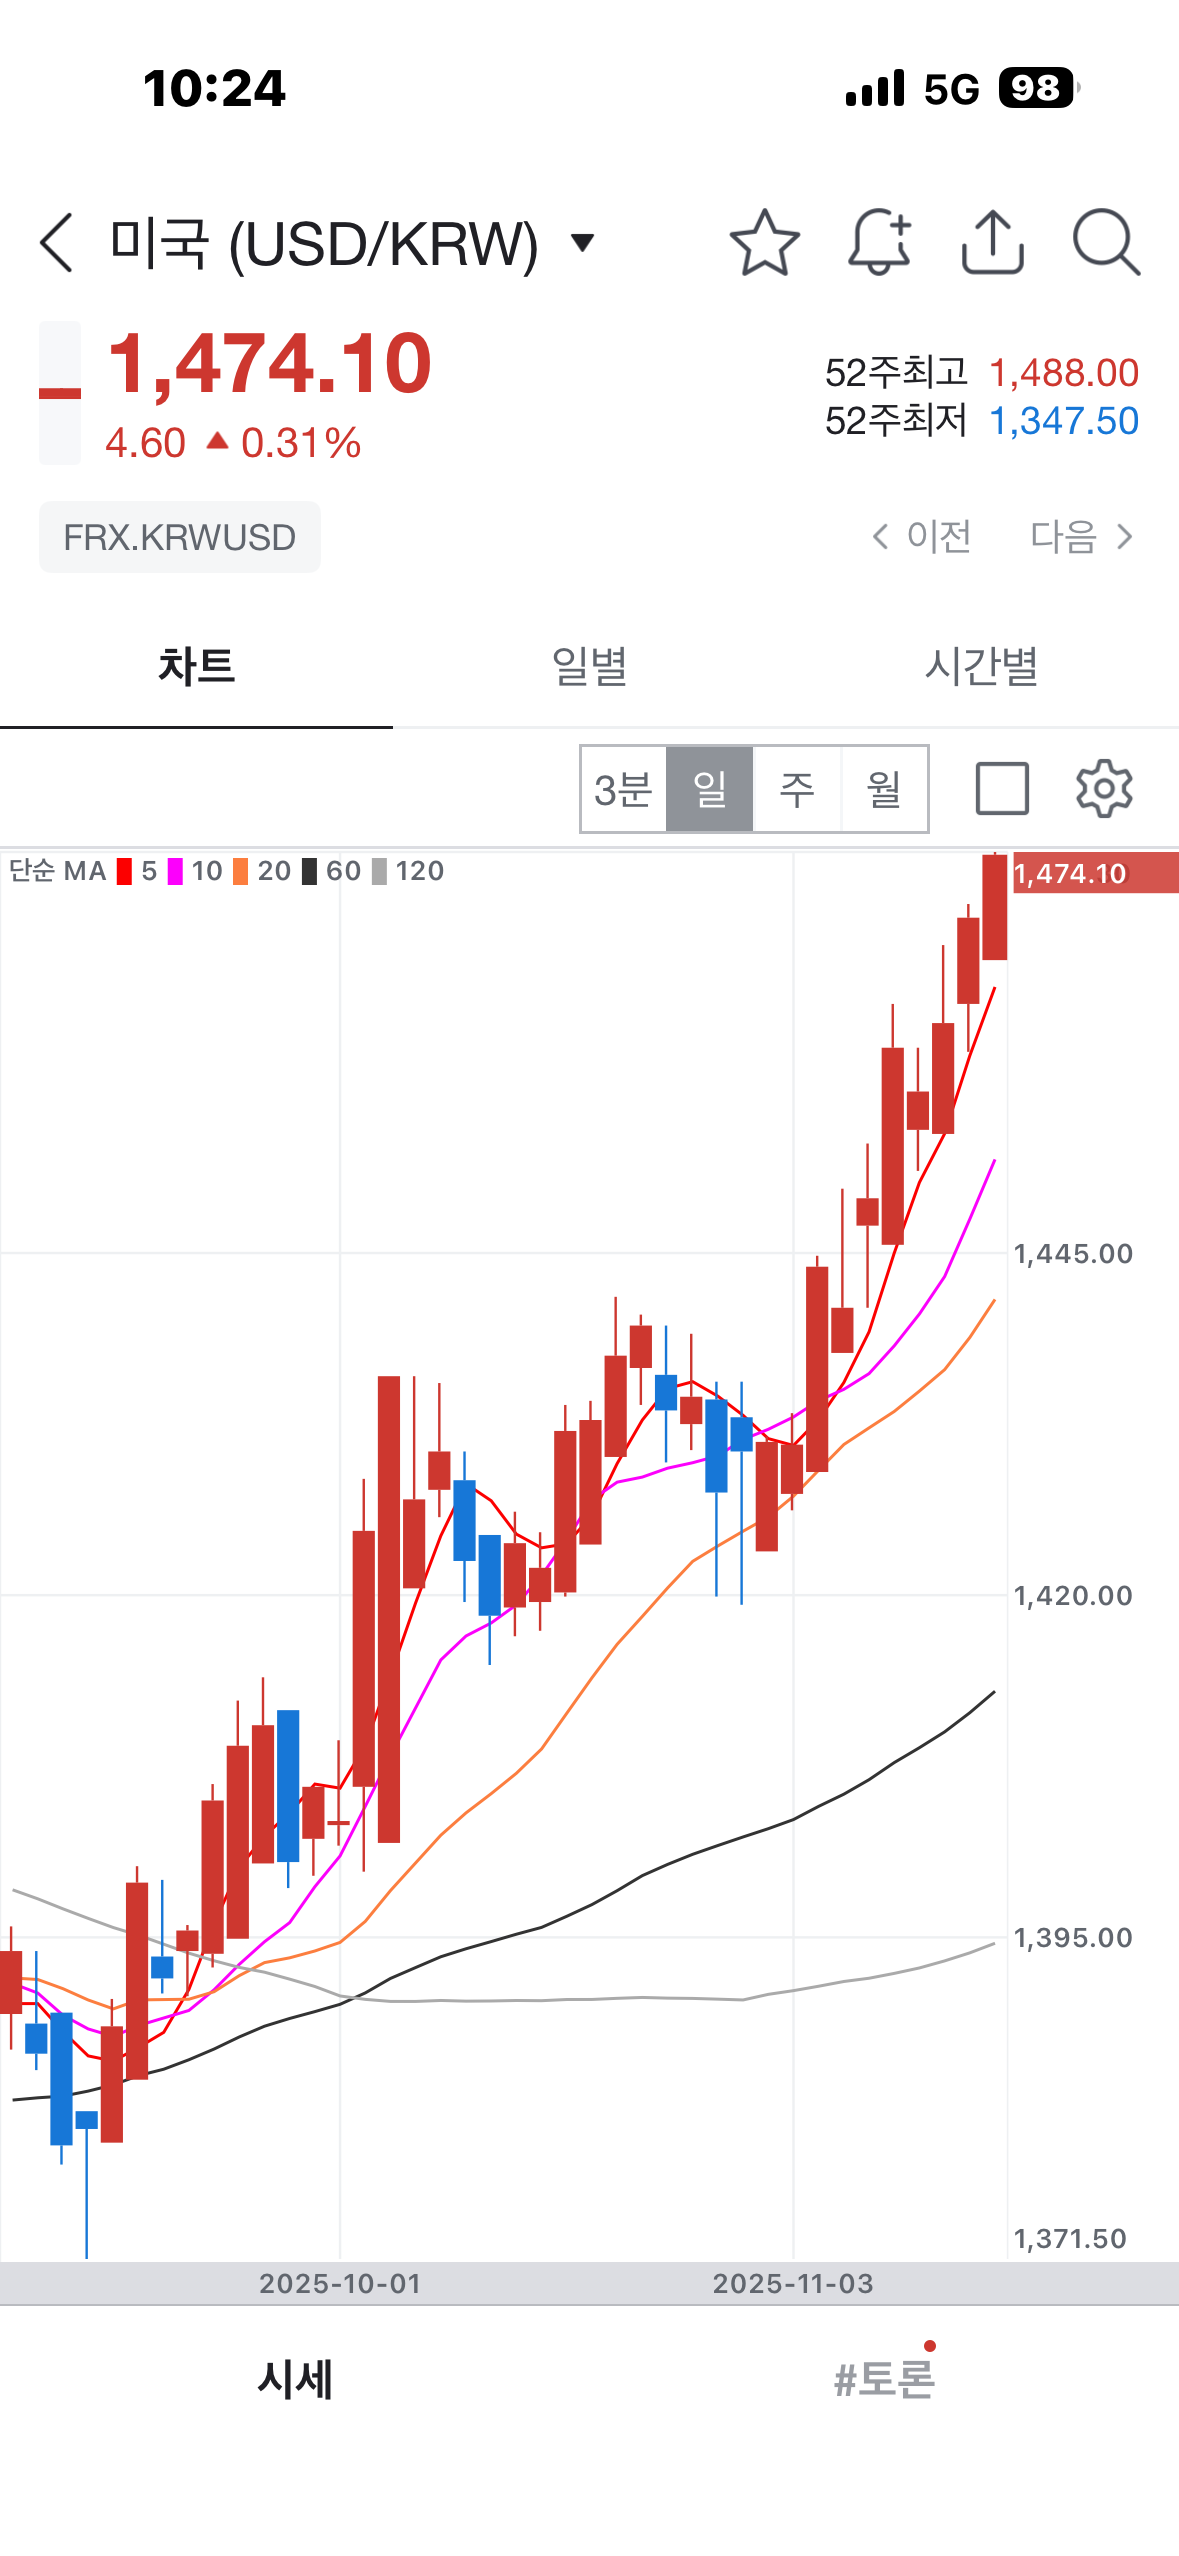Tap cellular signal strength indicator

pyautogui.click(x=875, y=89)
